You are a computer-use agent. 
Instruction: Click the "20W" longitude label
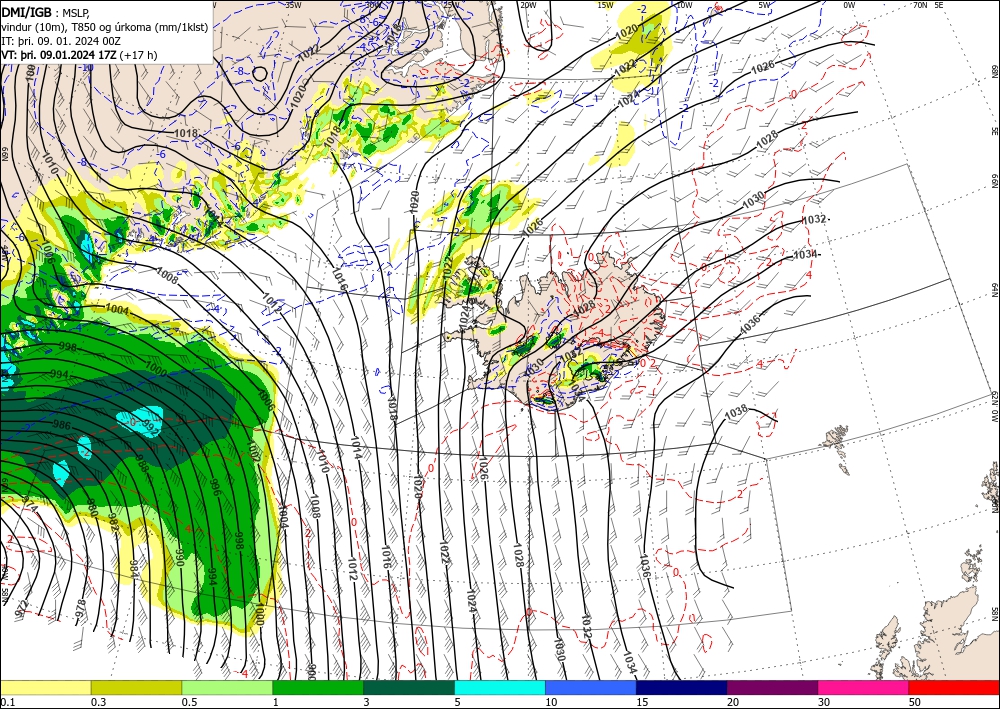pos(528,5)
